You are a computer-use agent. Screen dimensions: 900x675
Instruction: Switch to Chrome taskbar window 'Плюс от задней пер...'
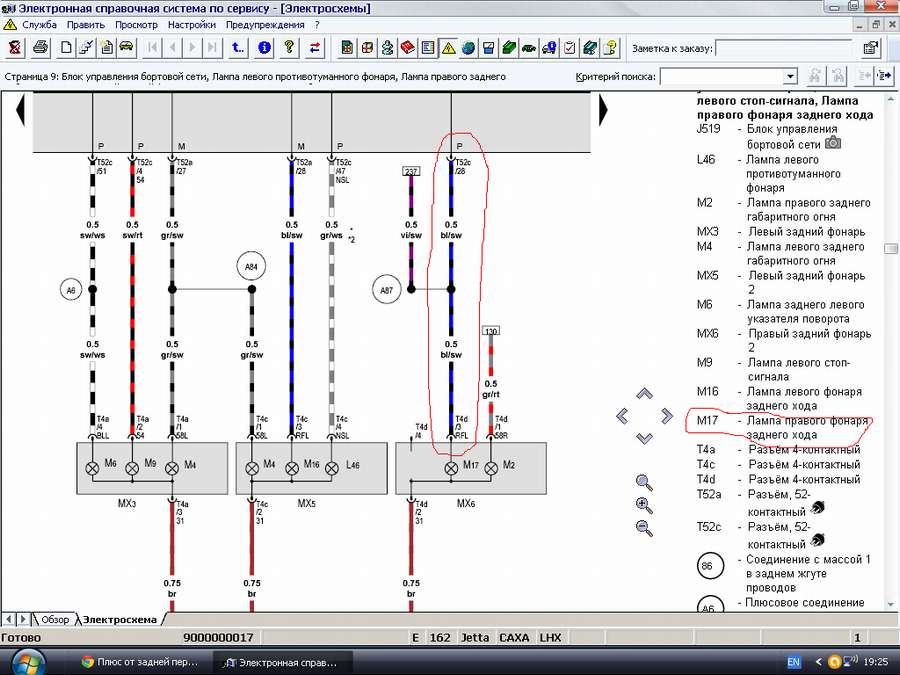click(x=139, y=662)
